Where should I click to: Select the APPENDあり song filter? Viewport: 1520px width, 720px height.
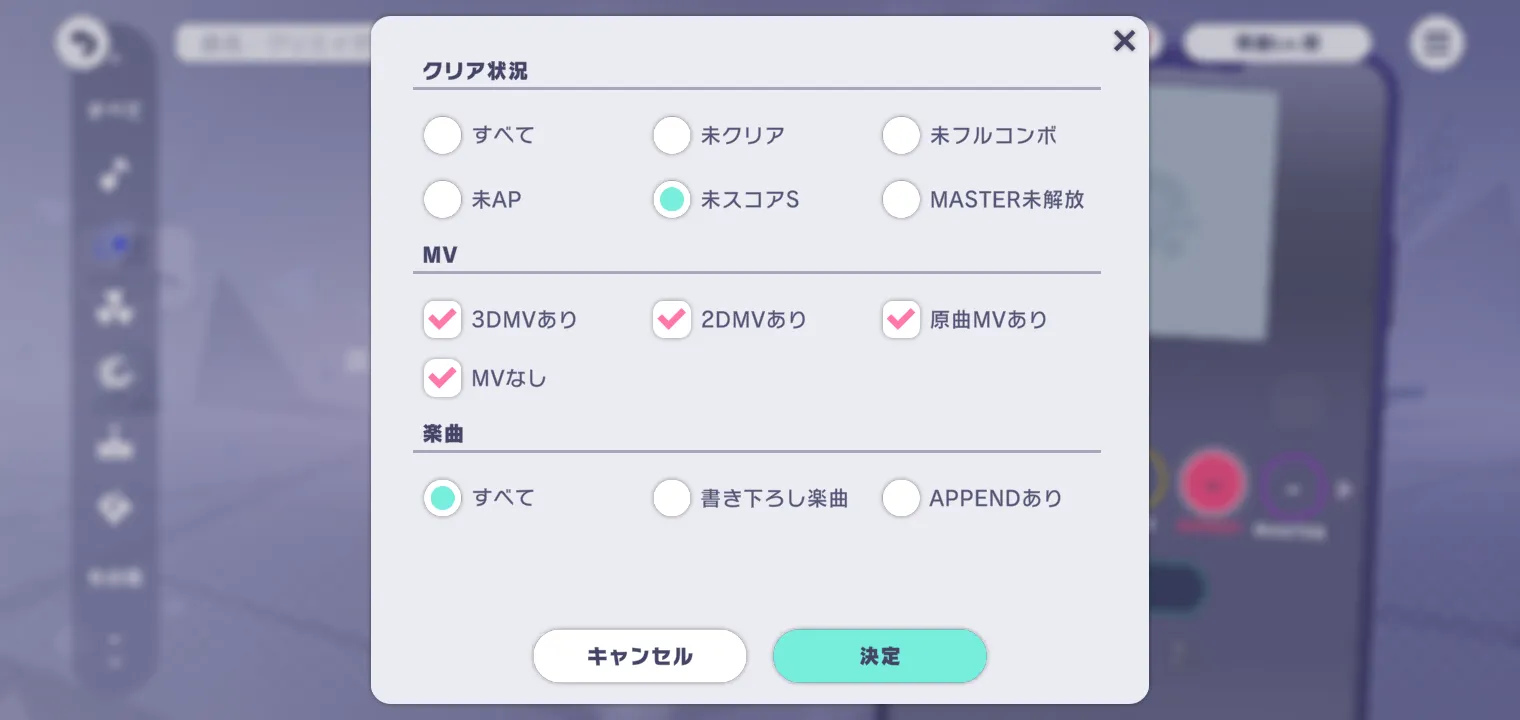coord(901,497)
